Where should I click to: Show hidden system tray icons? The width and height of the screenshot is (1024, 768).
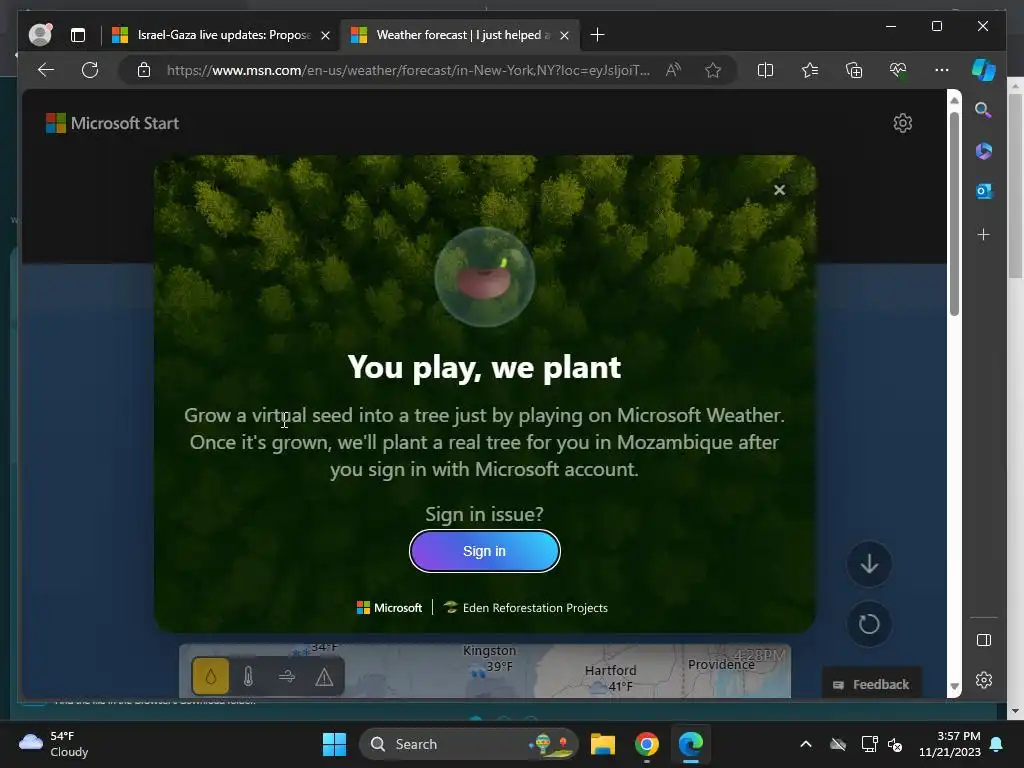click(x=806, y=744)
